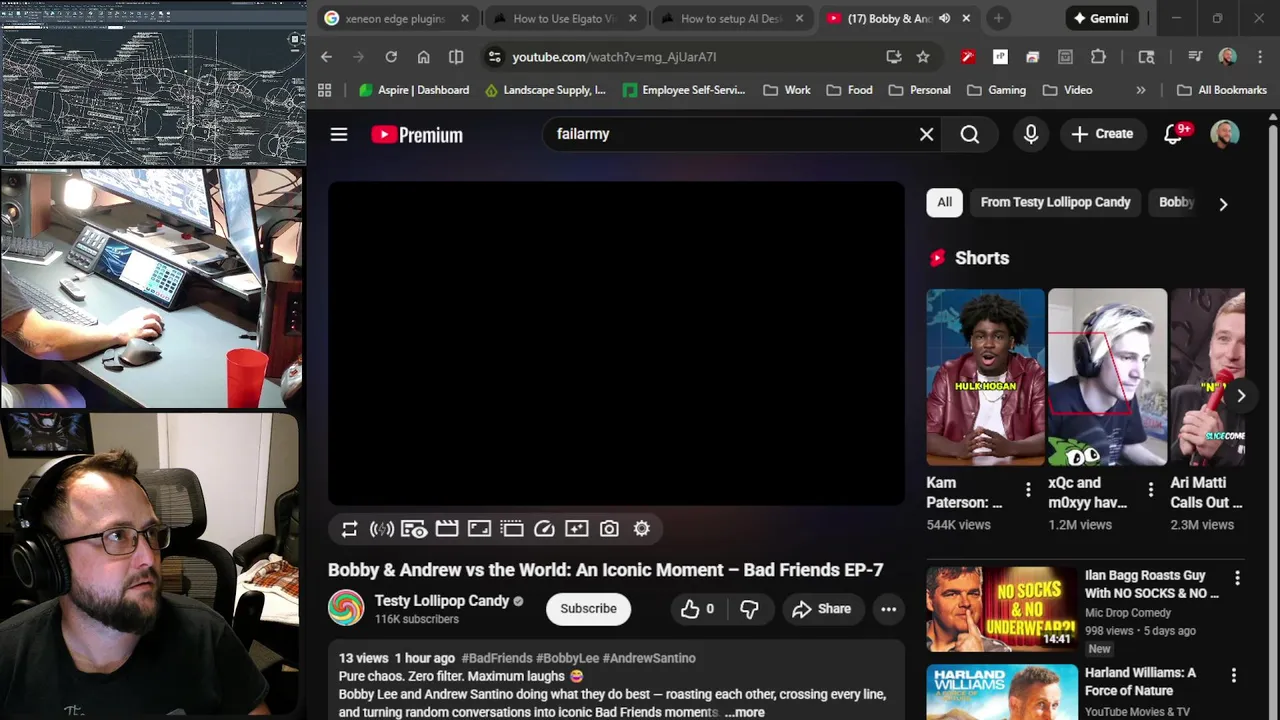This screenshot has width=1280, height=720.
Task: Open the Create menu
Action: (1102, 134)
